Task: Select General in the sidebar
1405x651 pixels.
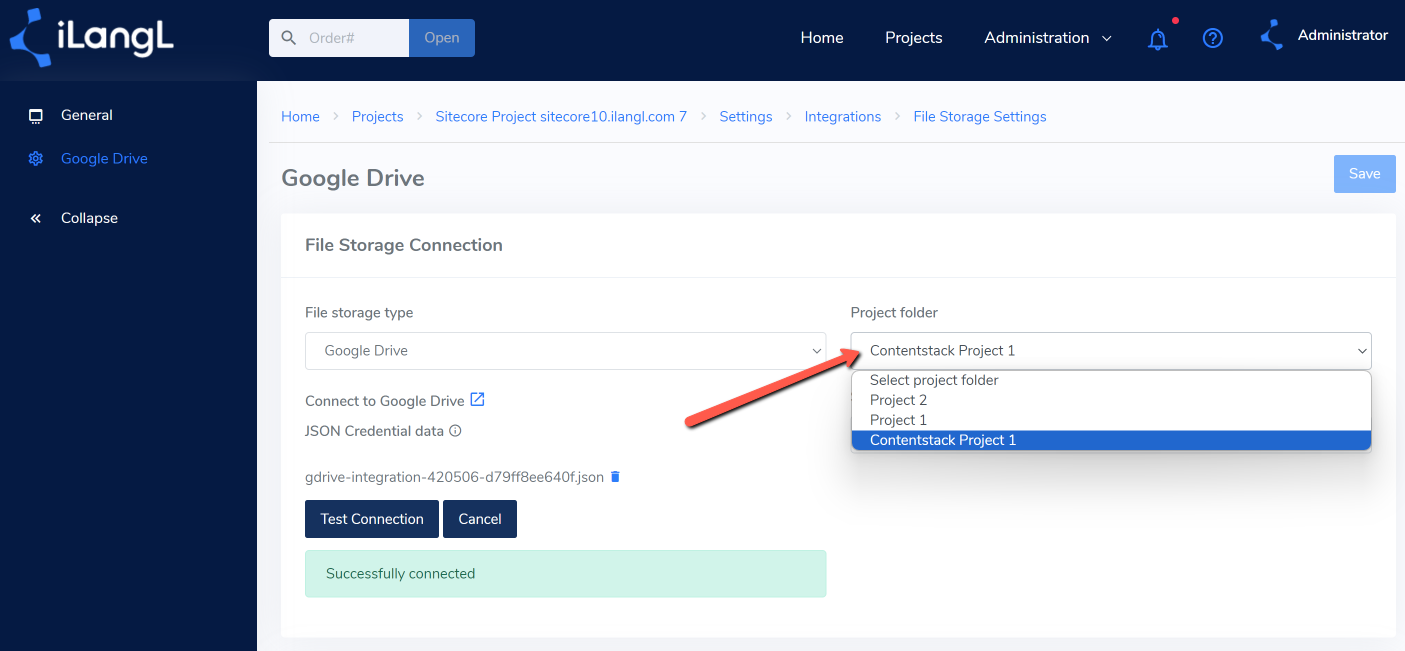Action: tap(87, 115)
